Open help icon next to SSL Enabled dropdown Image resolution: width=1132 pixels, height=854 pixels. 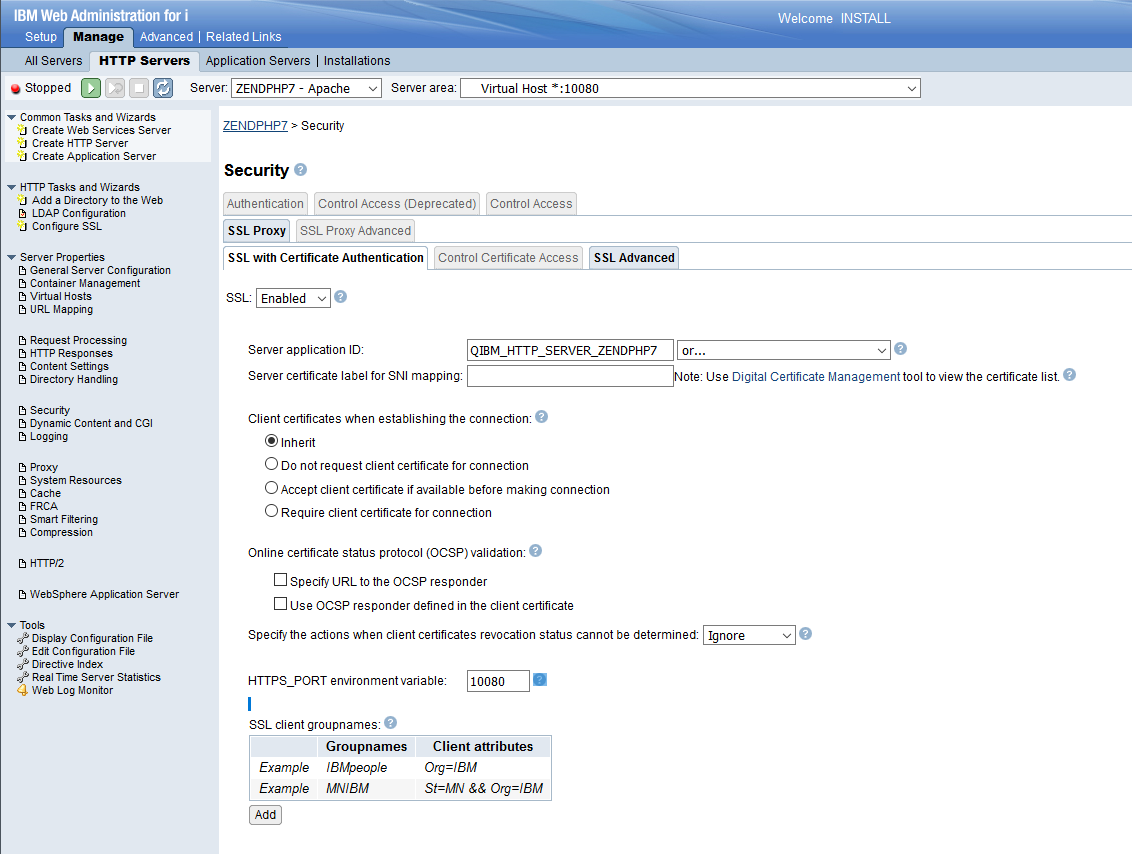340,297
